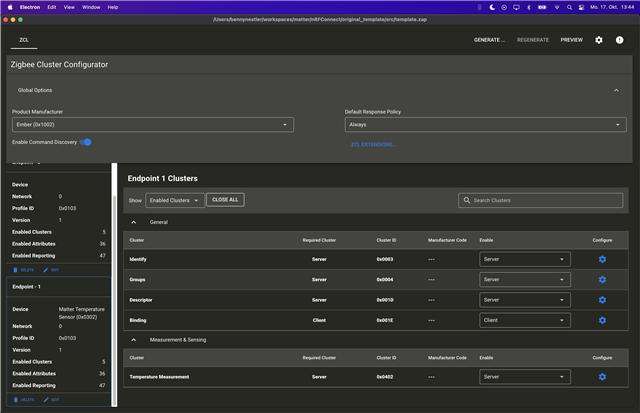This screenshot has width=640, height=413.
Task: Click the Do Not Disturb moon icon
Action: click(x=492, y=7)
